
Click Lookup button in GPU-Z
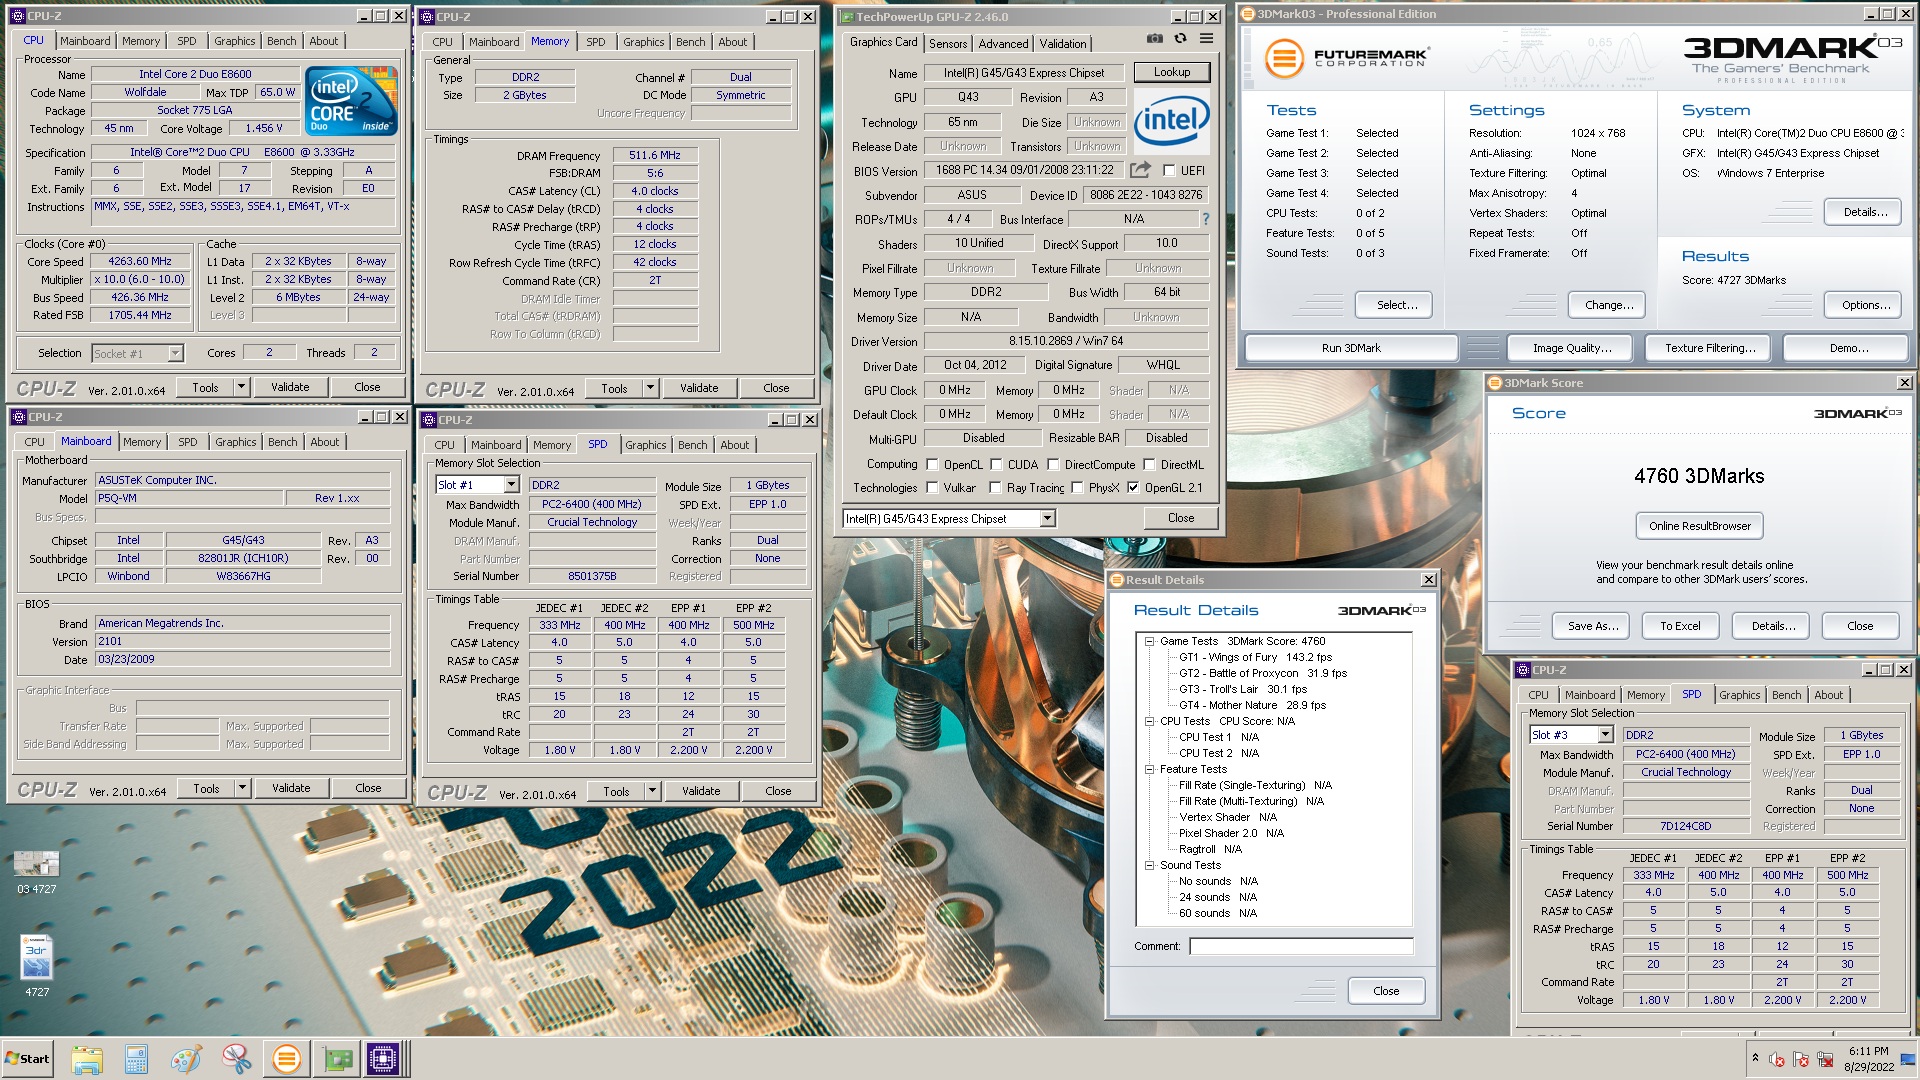1172,72
